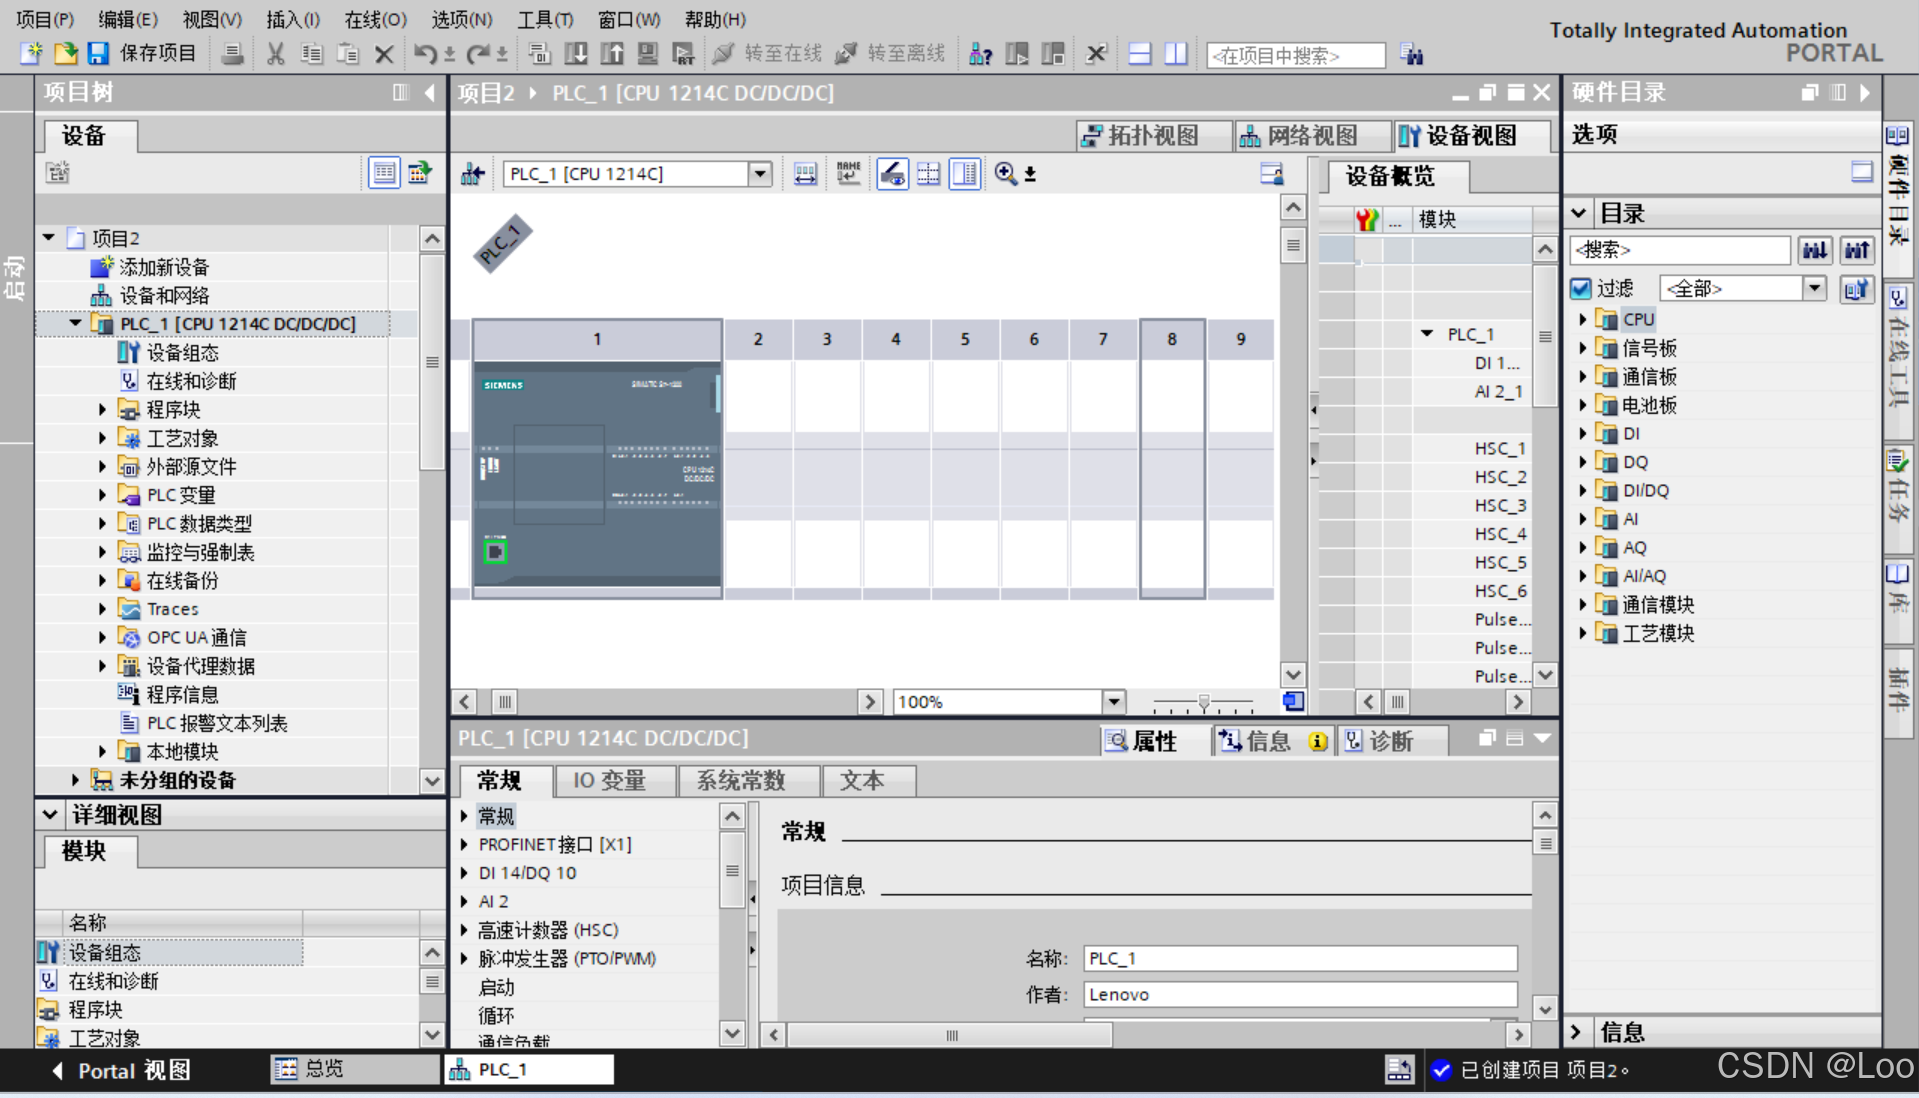Screen dimensions: 1919x1098
Task: Open the 全部 profile dropdown in catalog
Action: point(1814,289)
